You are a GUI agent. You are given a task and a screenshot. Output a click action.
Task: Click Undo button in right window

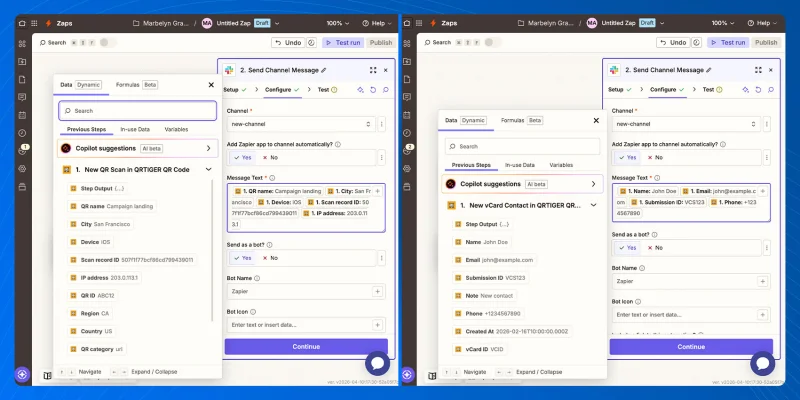tap(673, 42)
